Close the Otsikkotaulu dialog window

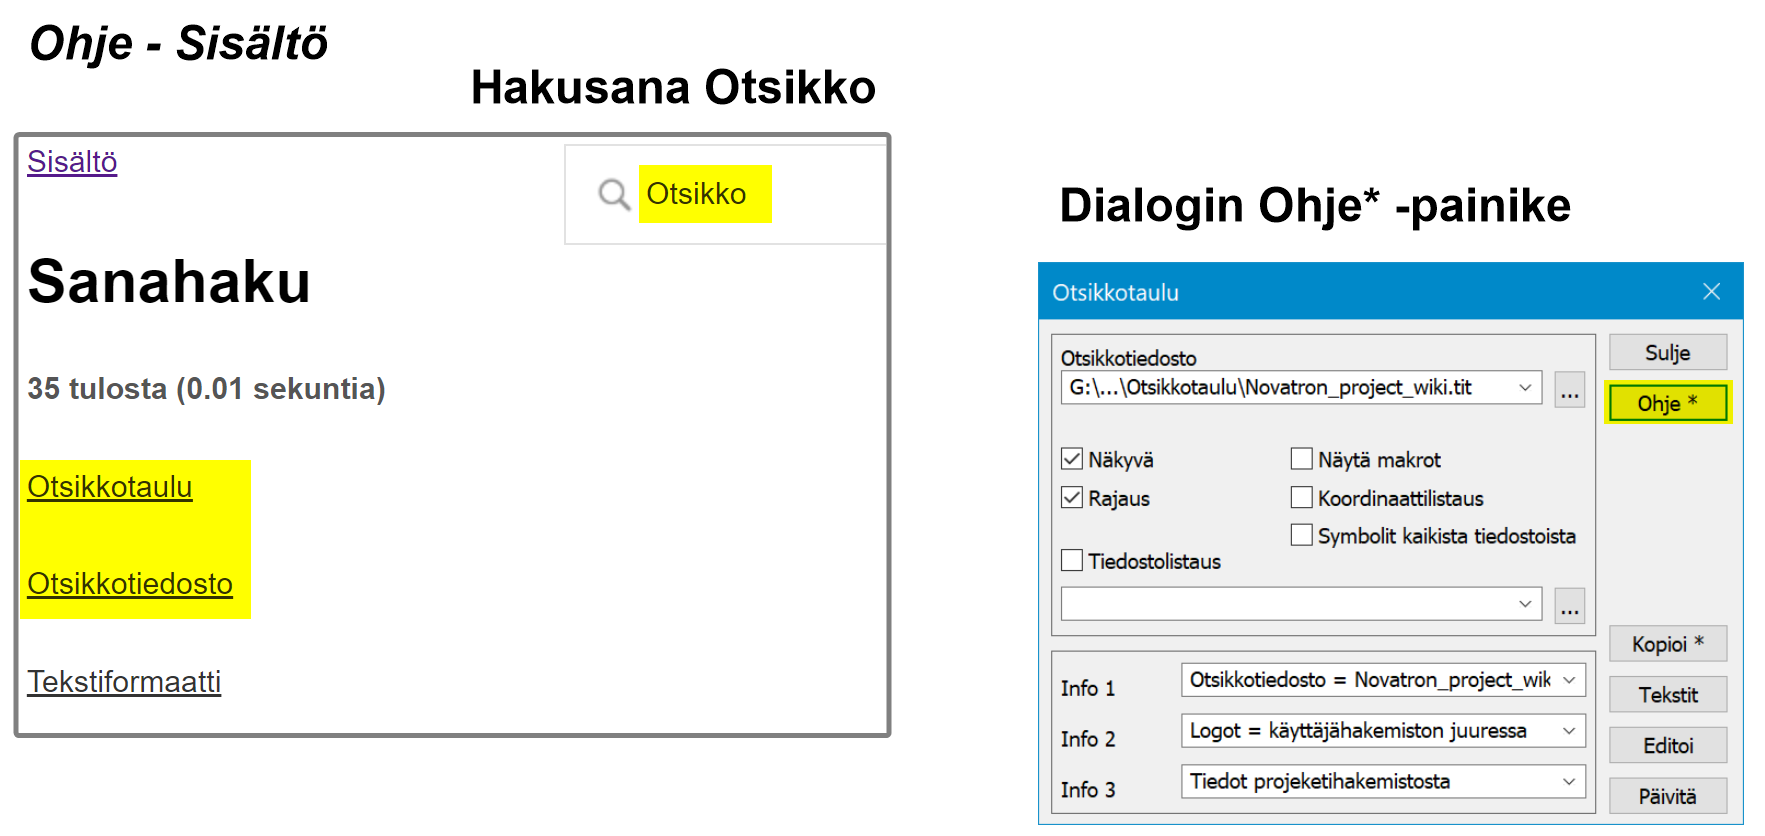[1711, 291]
